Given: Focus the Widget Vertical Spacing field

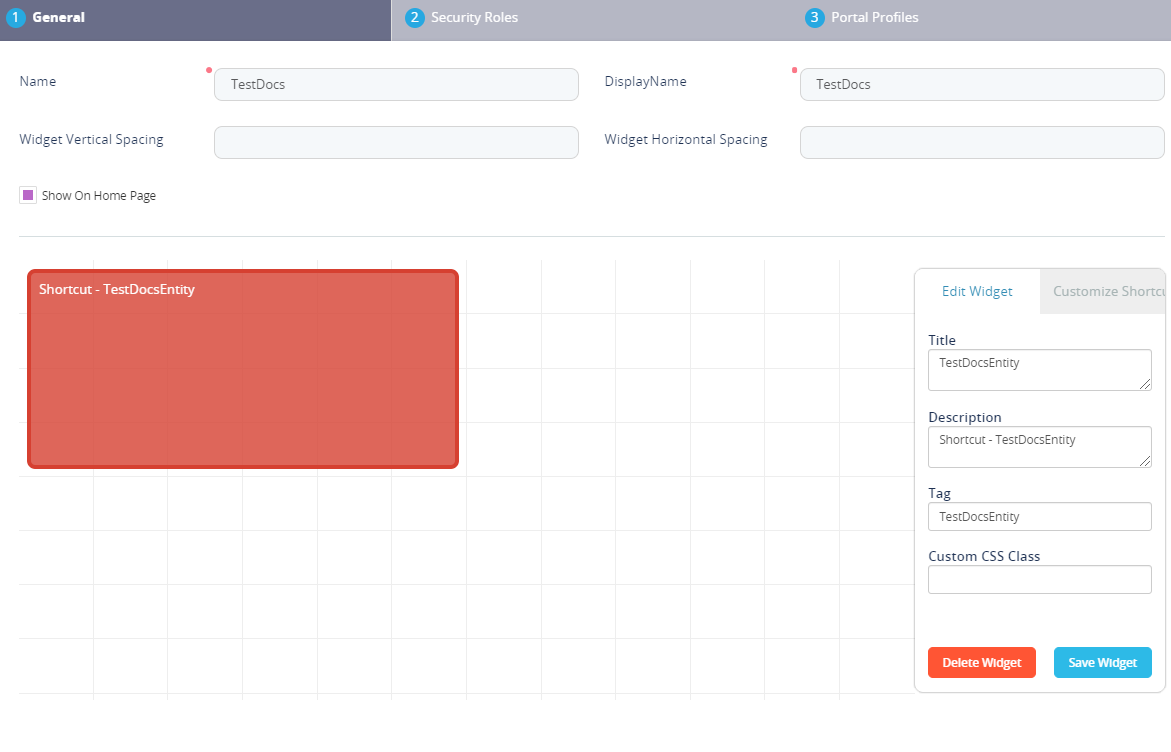Looking at the screenshot, I should (x=396, y=143).
